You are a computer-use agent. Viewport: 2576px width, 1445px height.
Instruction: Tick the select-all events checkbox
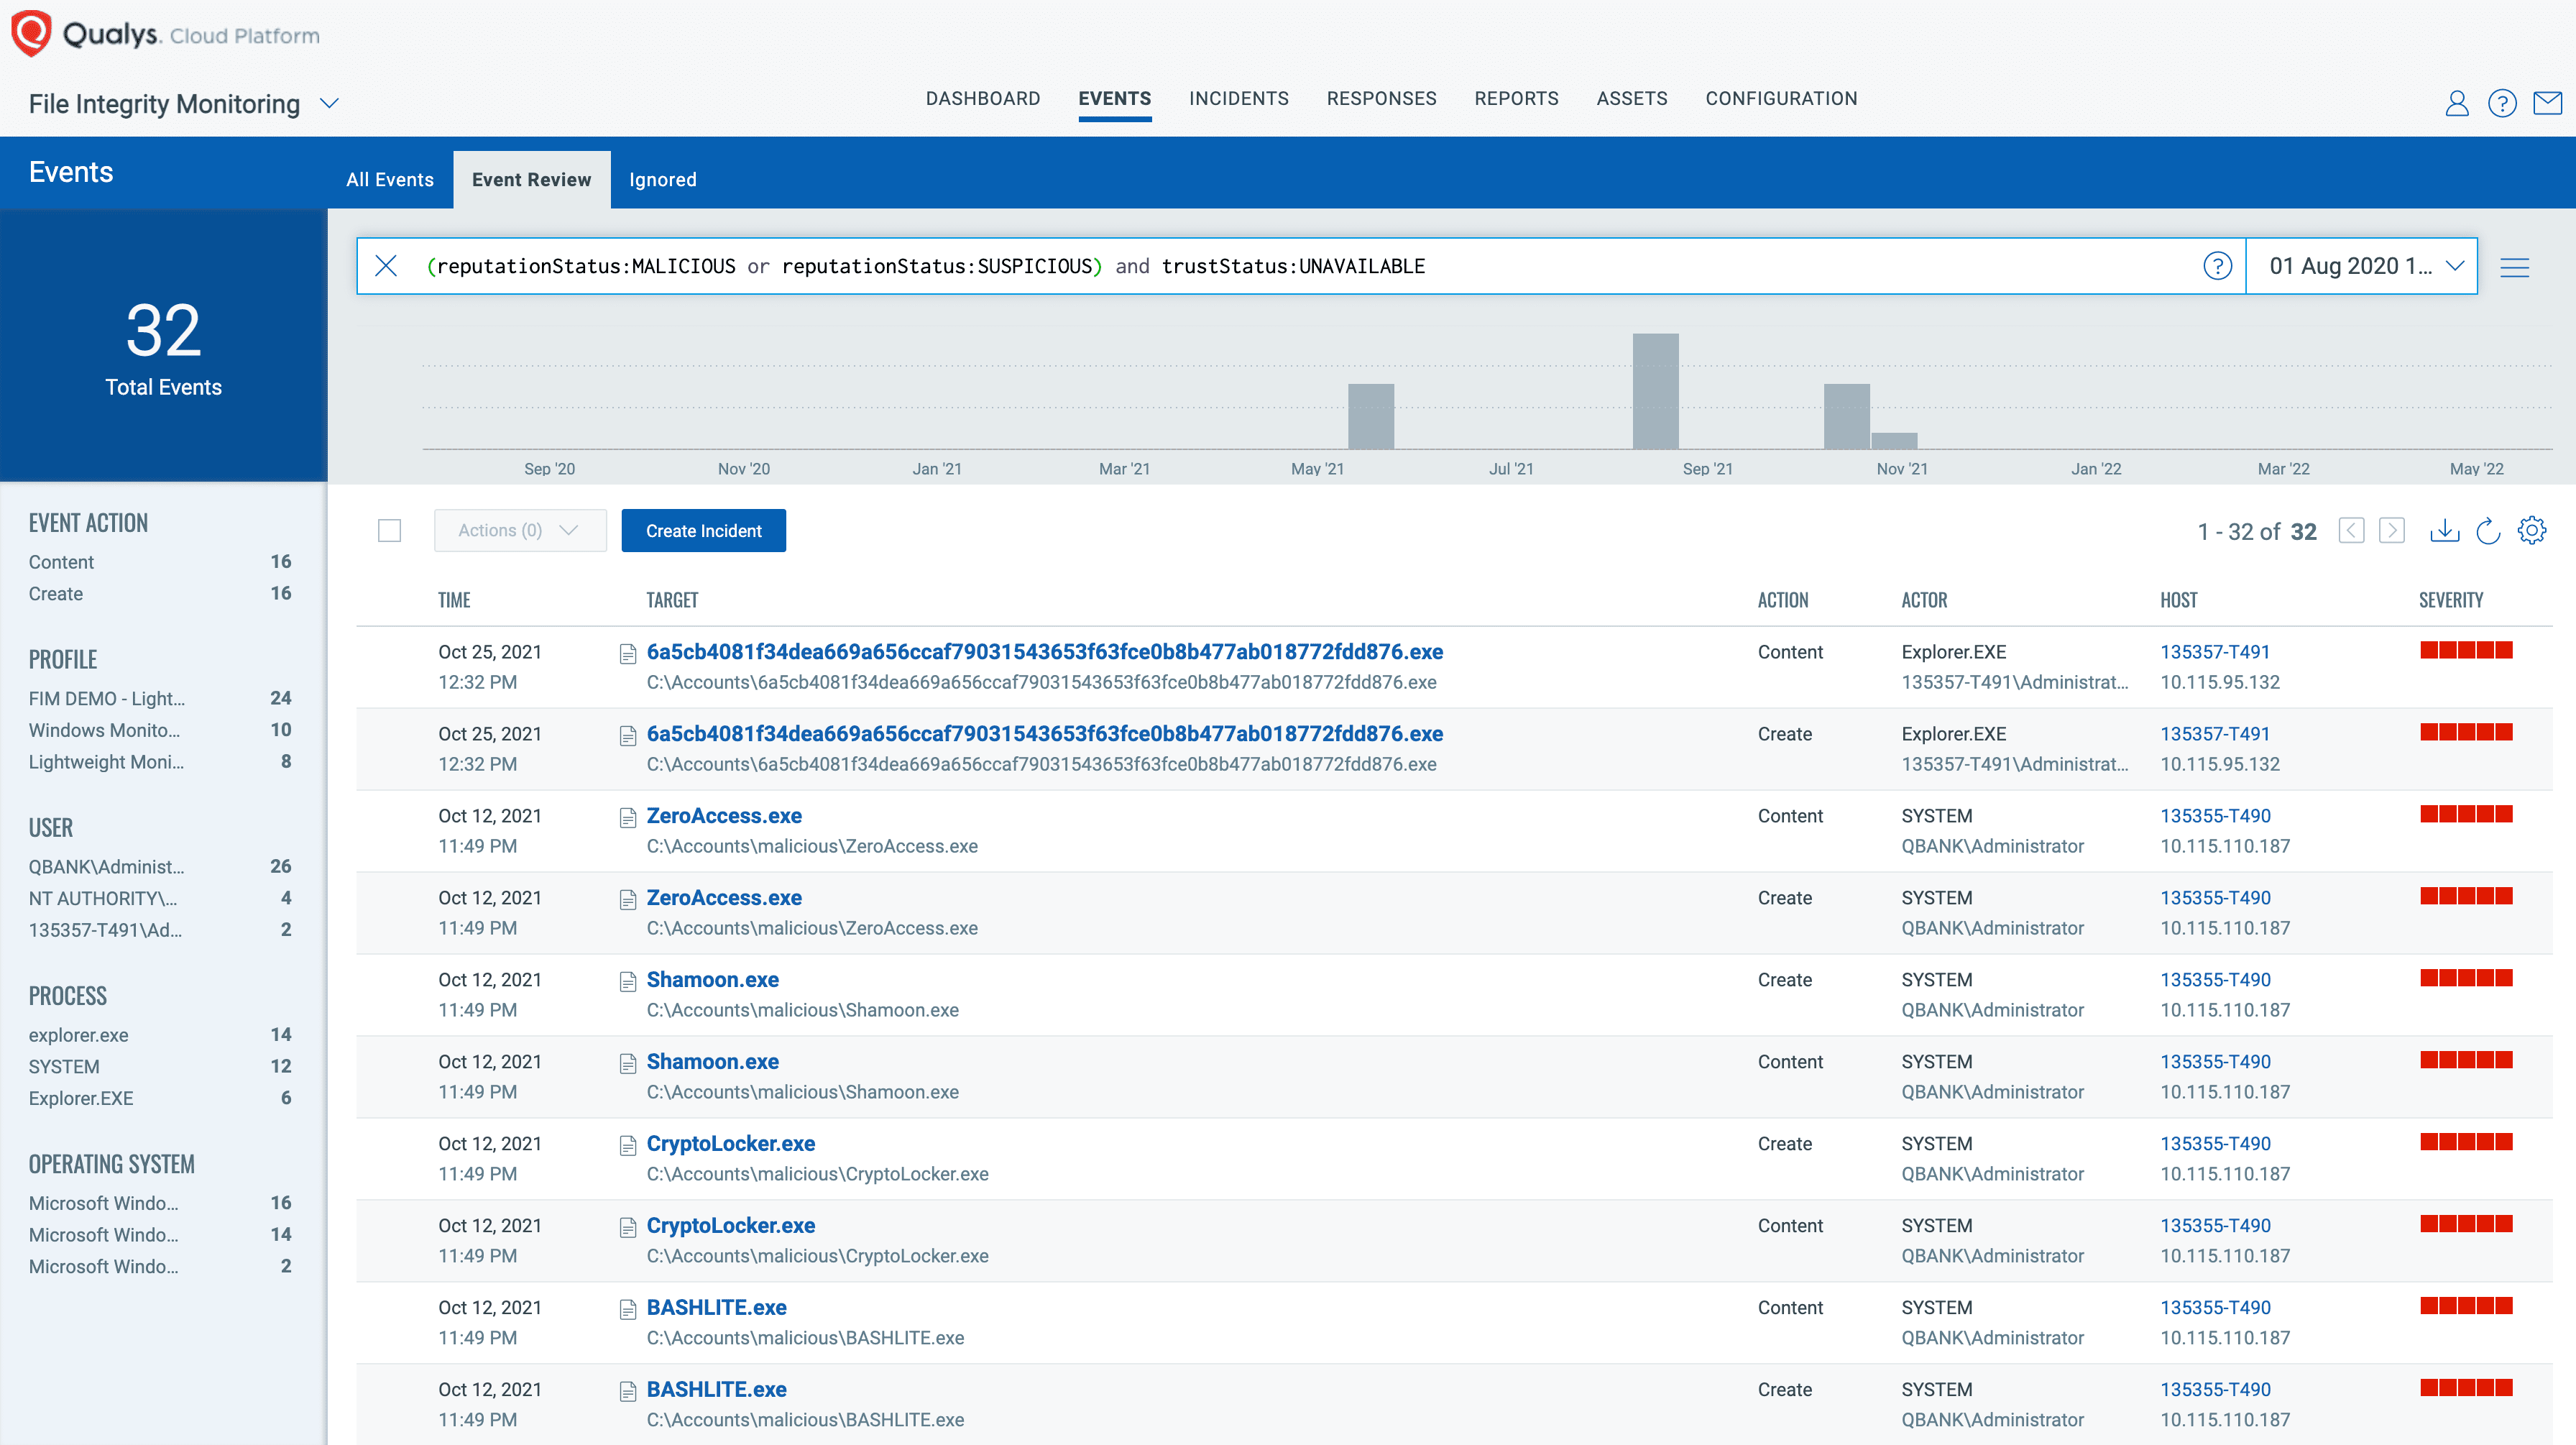(x=390, y=530)
